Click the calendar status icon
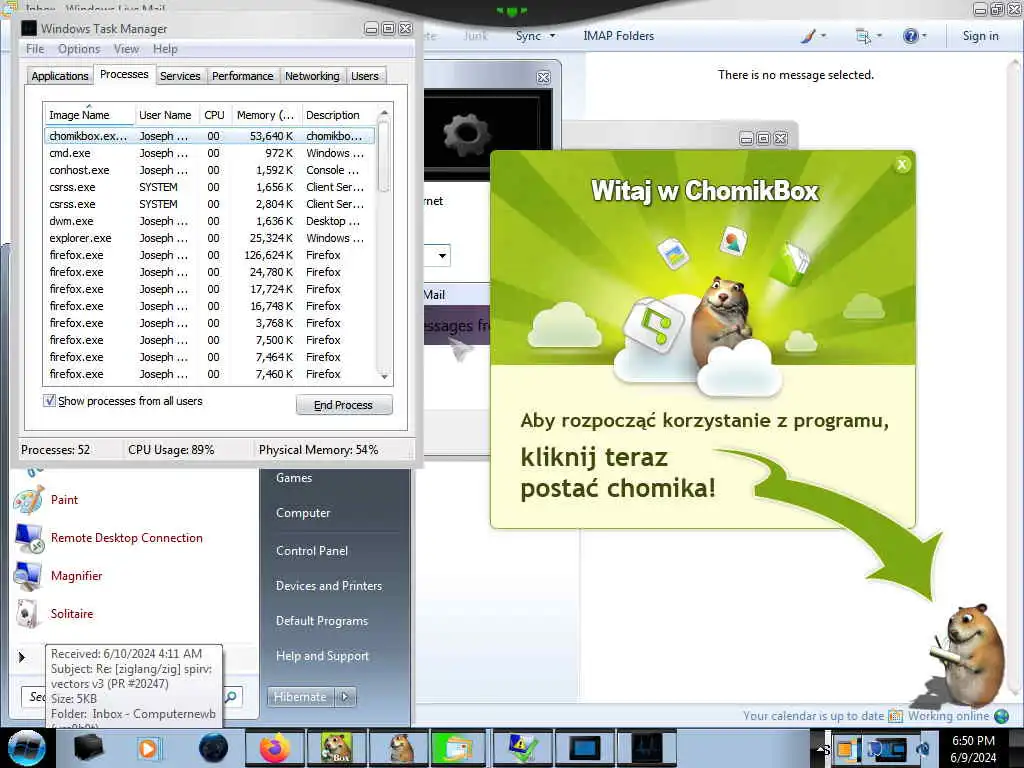The width and height of the screenshot is (1024, 768). pos(895,716)
